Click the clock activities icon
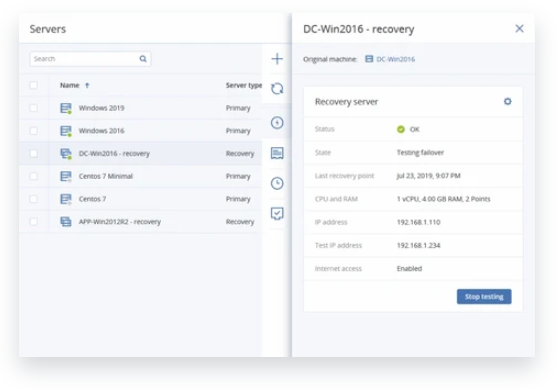The height and width of the screenshot is (389, 558). (277, 183)
